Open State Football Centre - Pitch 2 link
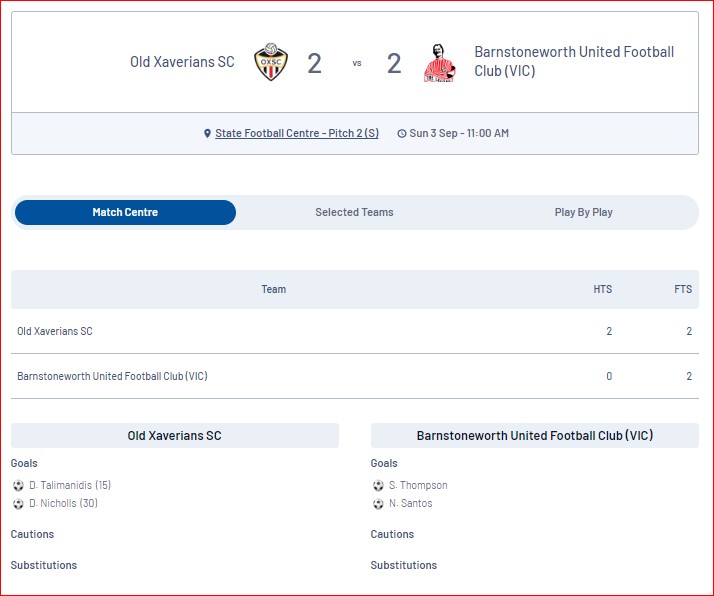The height and width of the screenshot is (596, 714). pyautogui.click(x=297, y=133)
